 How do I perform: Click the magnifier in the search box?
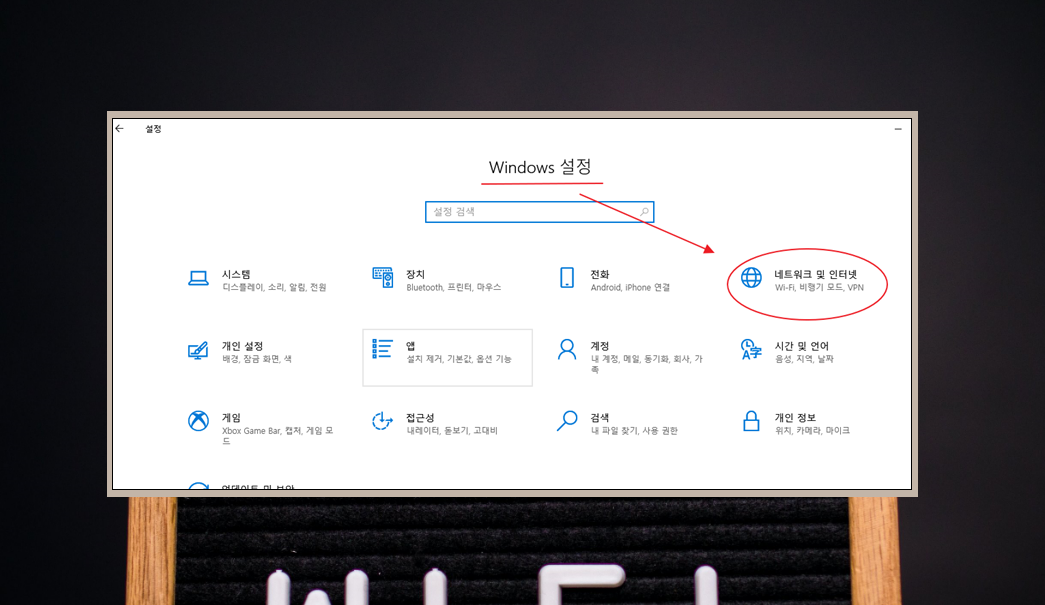644,212
